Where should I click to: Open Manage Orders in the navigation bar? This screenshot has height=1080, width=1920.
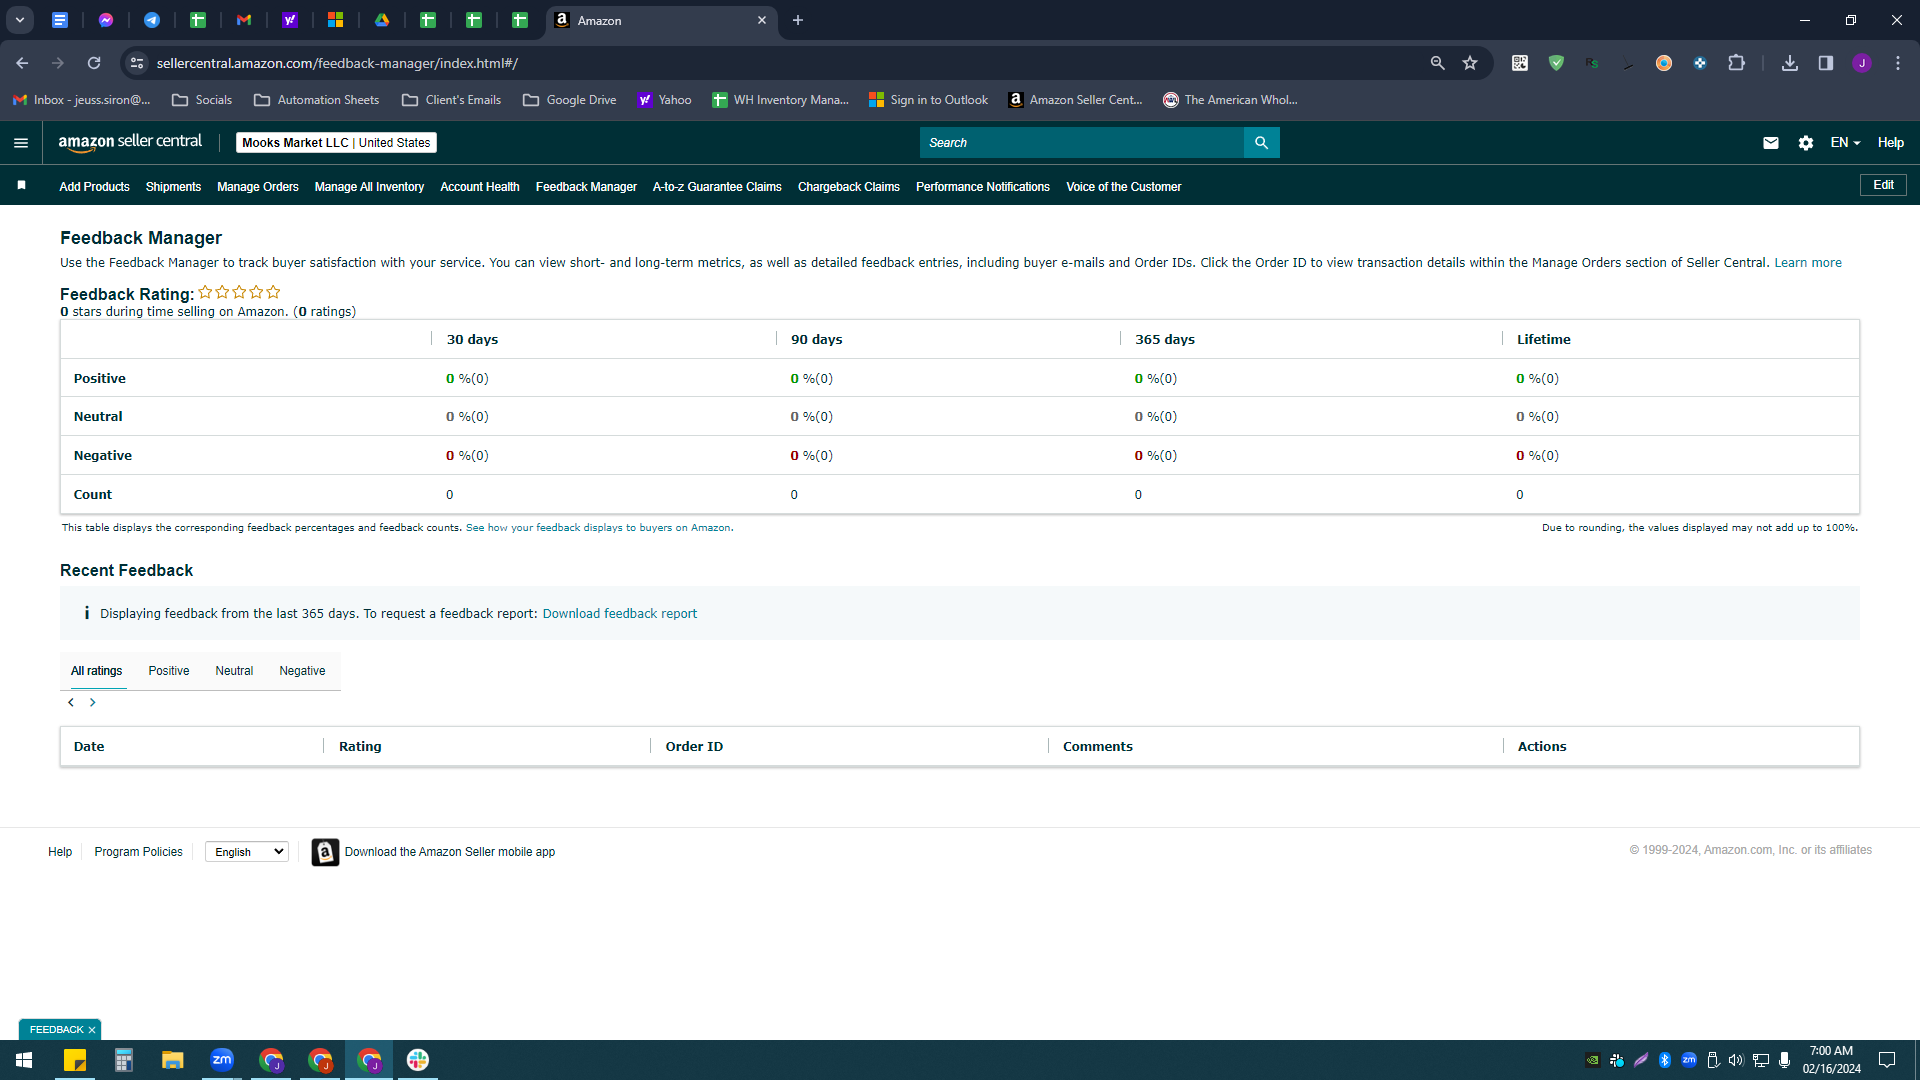coord(258,187)
